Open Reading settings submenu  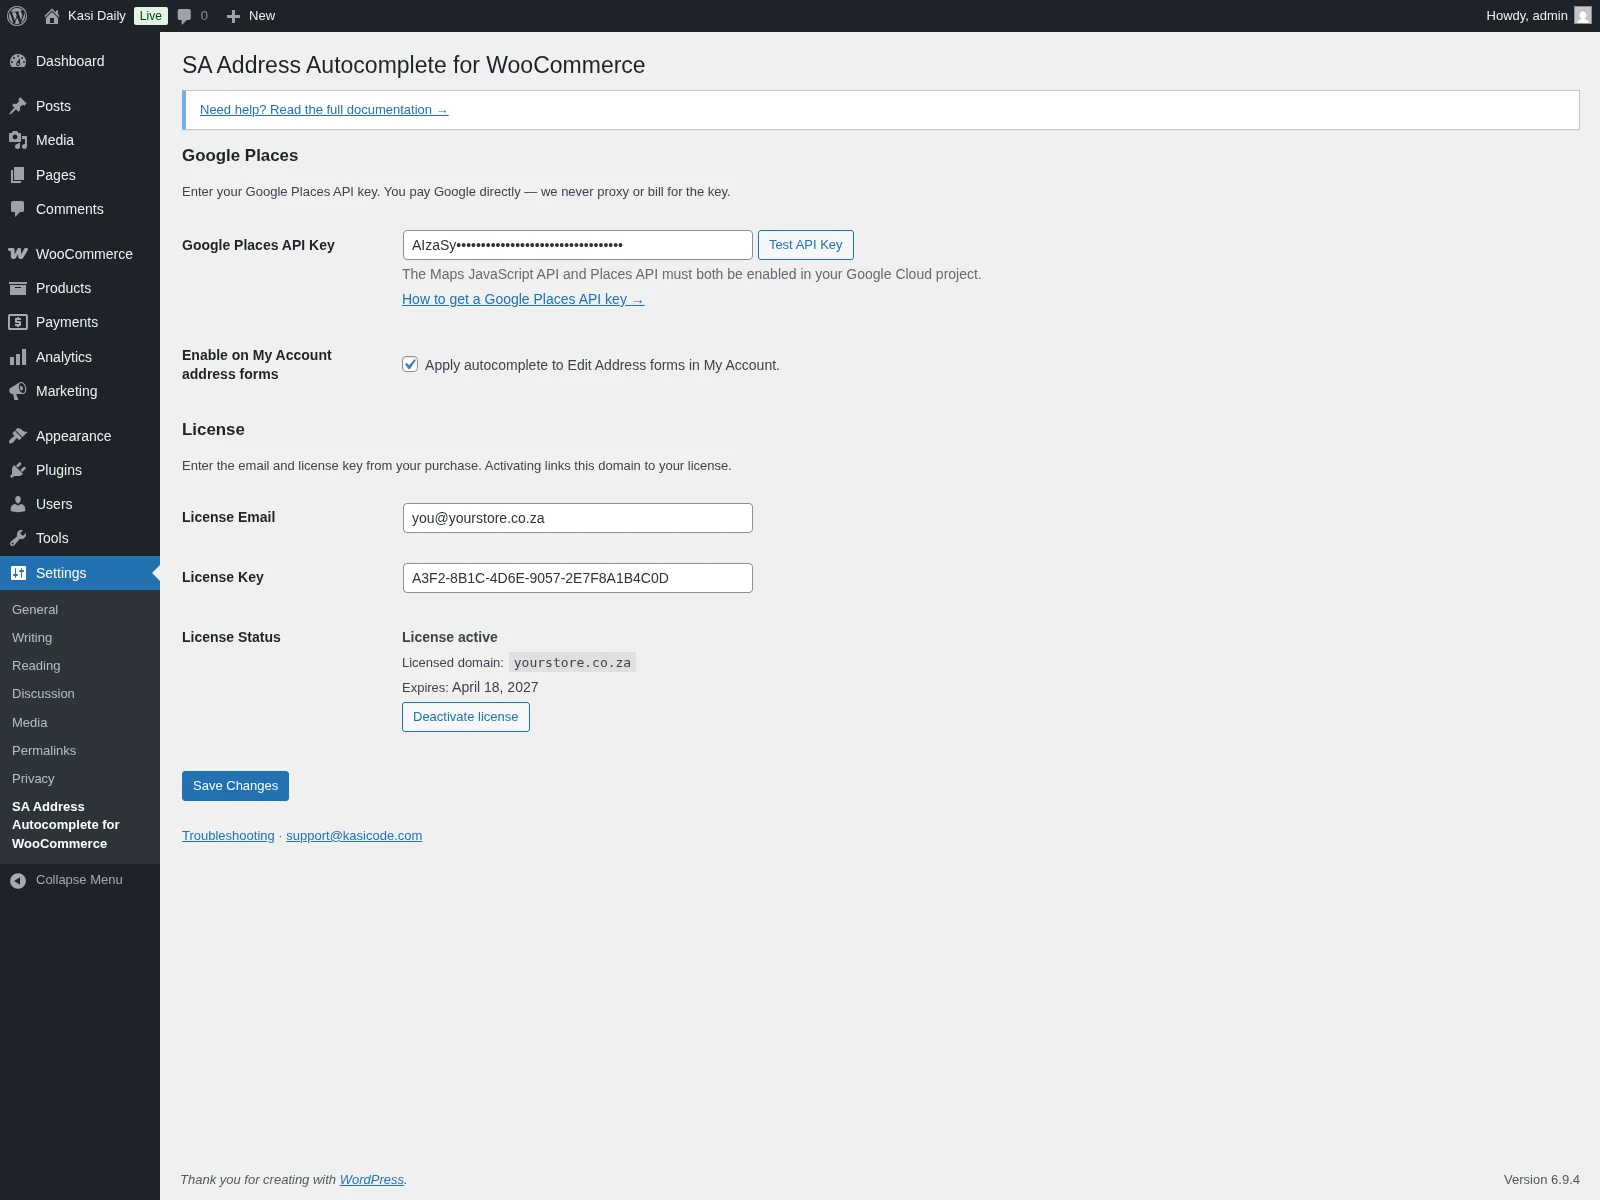[x=36, y=665]
